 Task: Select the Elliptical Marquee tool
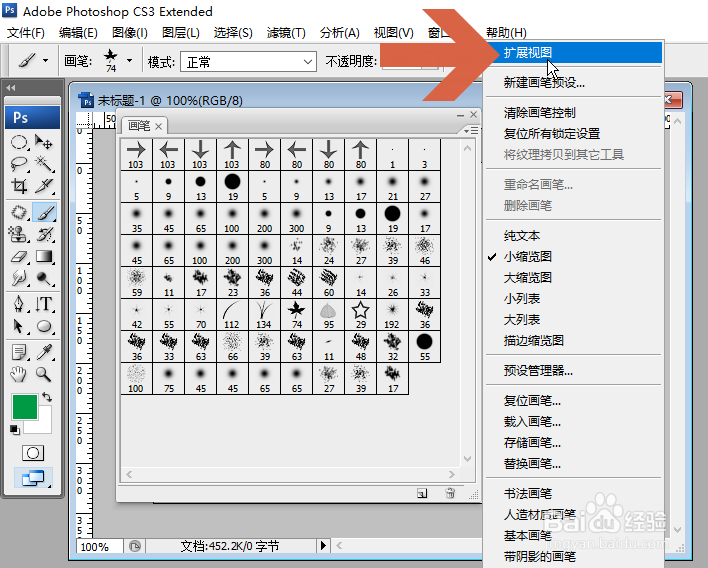click(19, 143)
